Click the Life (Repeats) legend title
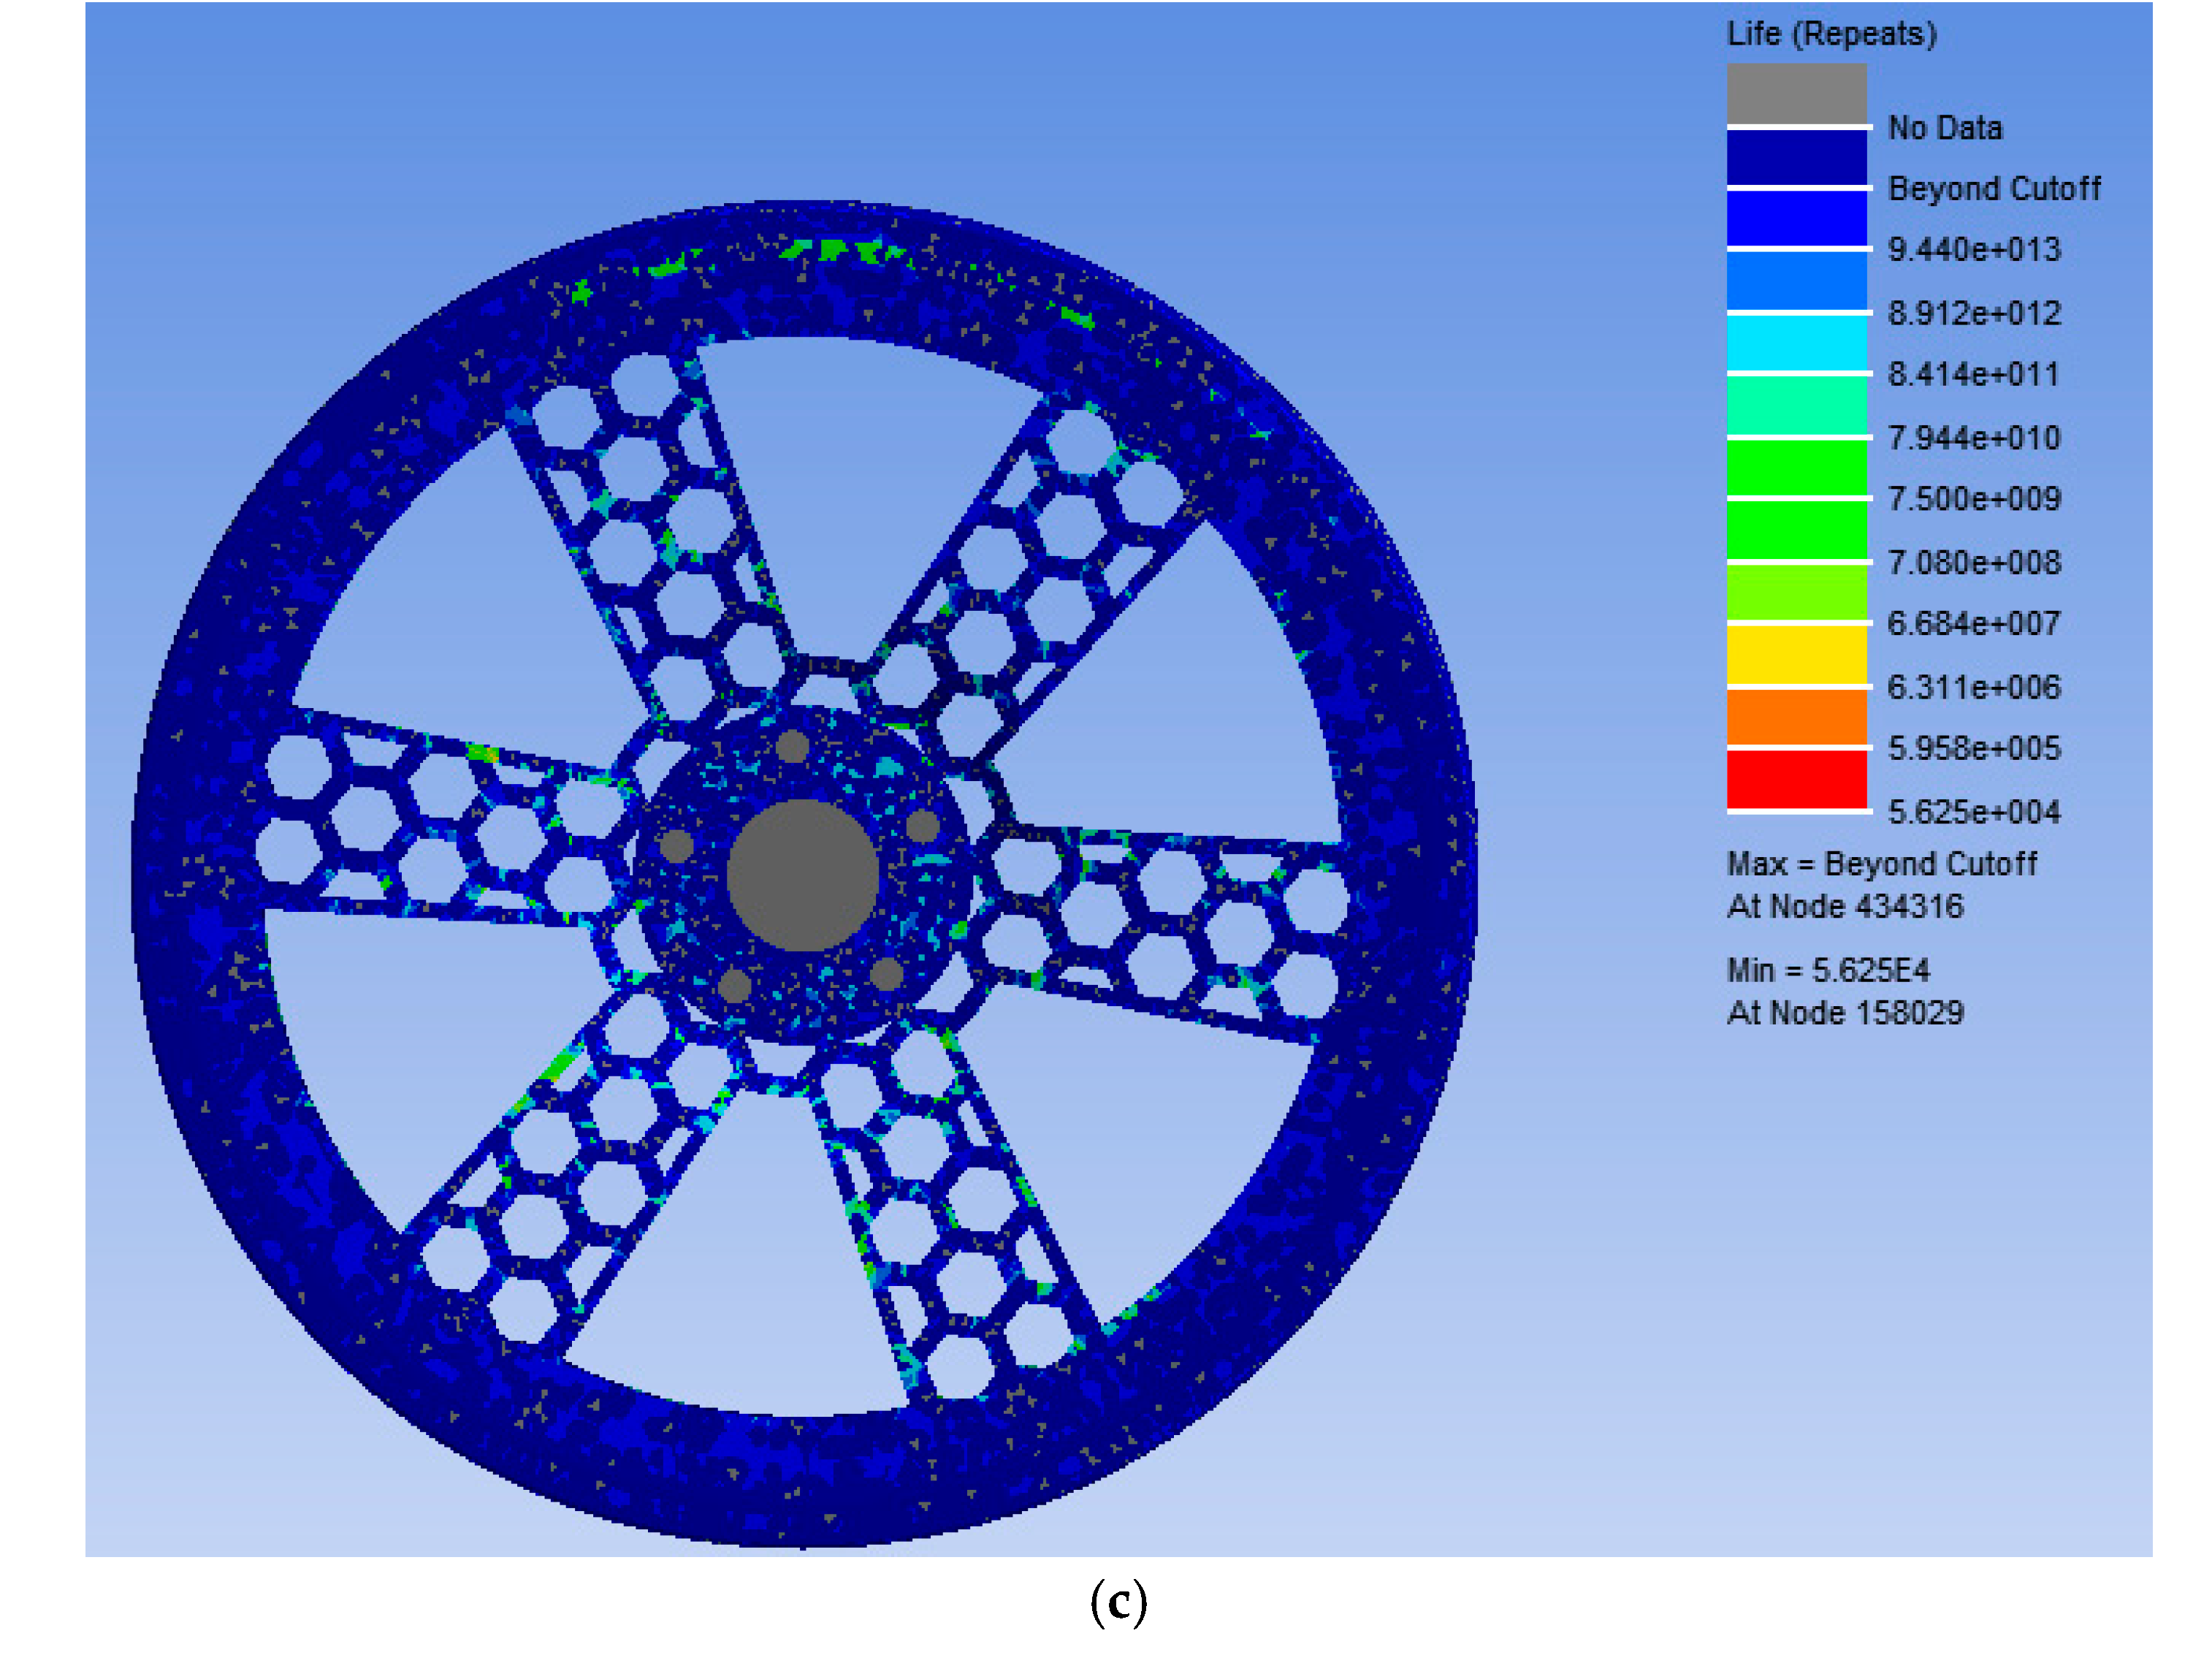The image size is (2212, 1655). click(x=1831, y=34)
